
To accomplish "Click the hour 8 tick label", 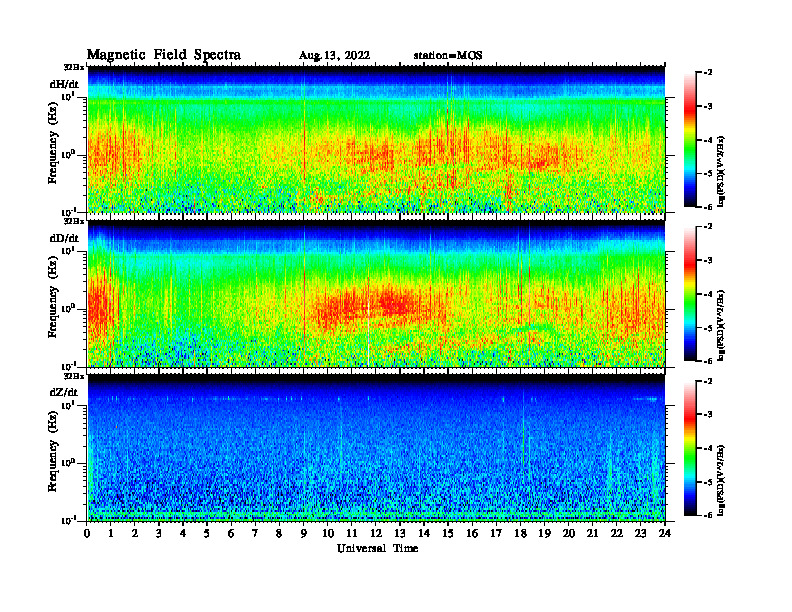I will pyautogui.click(x=279, y=534).
